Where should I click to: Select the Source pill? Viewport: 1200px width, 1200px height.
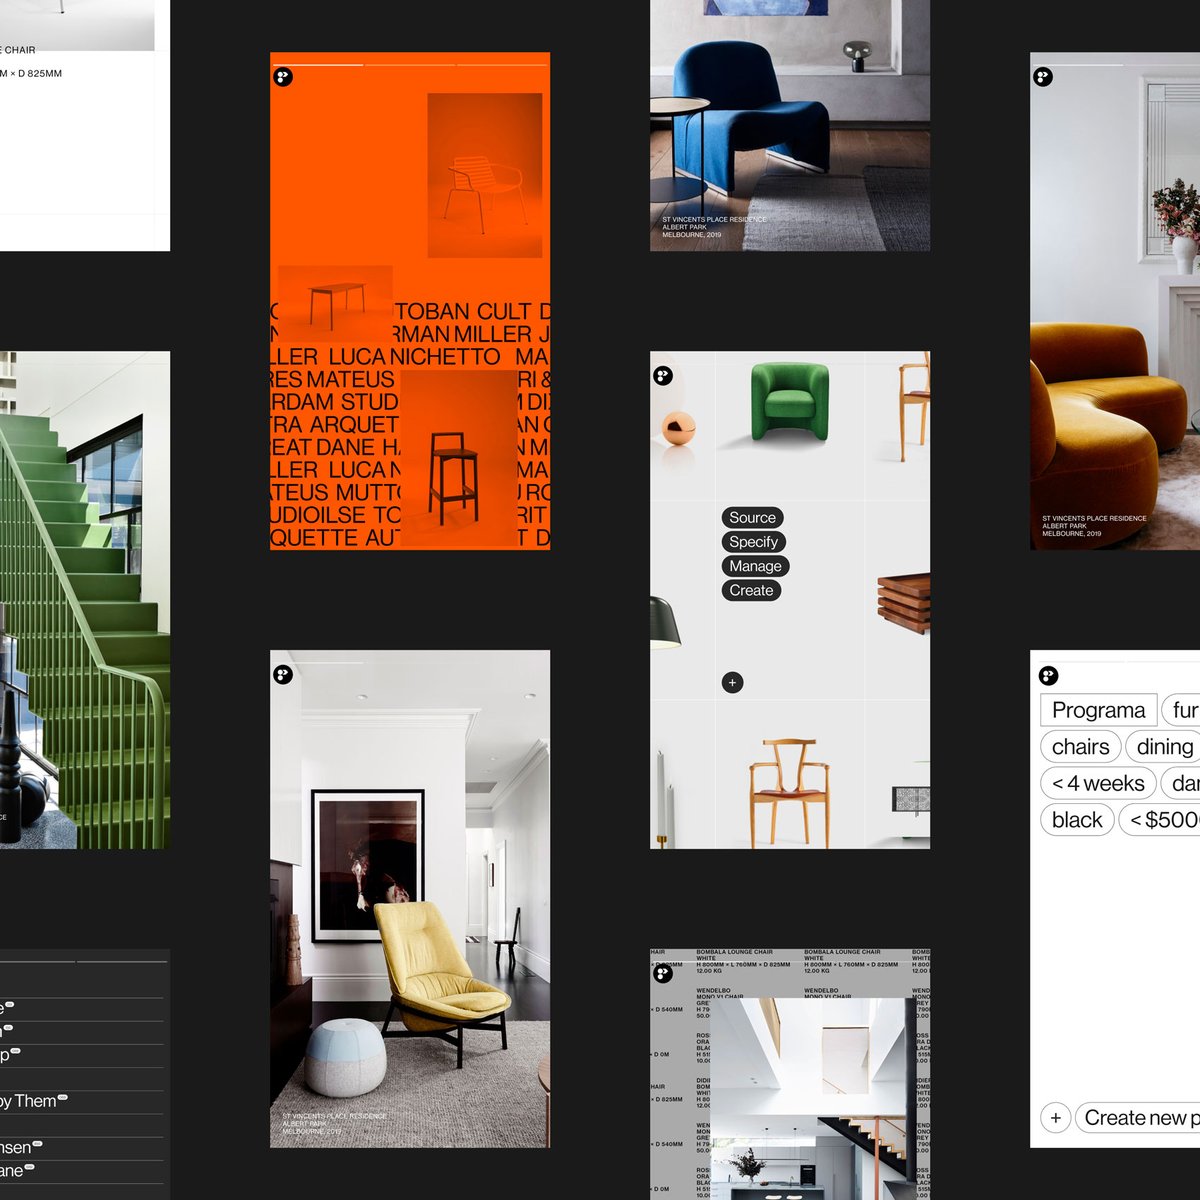752,518
